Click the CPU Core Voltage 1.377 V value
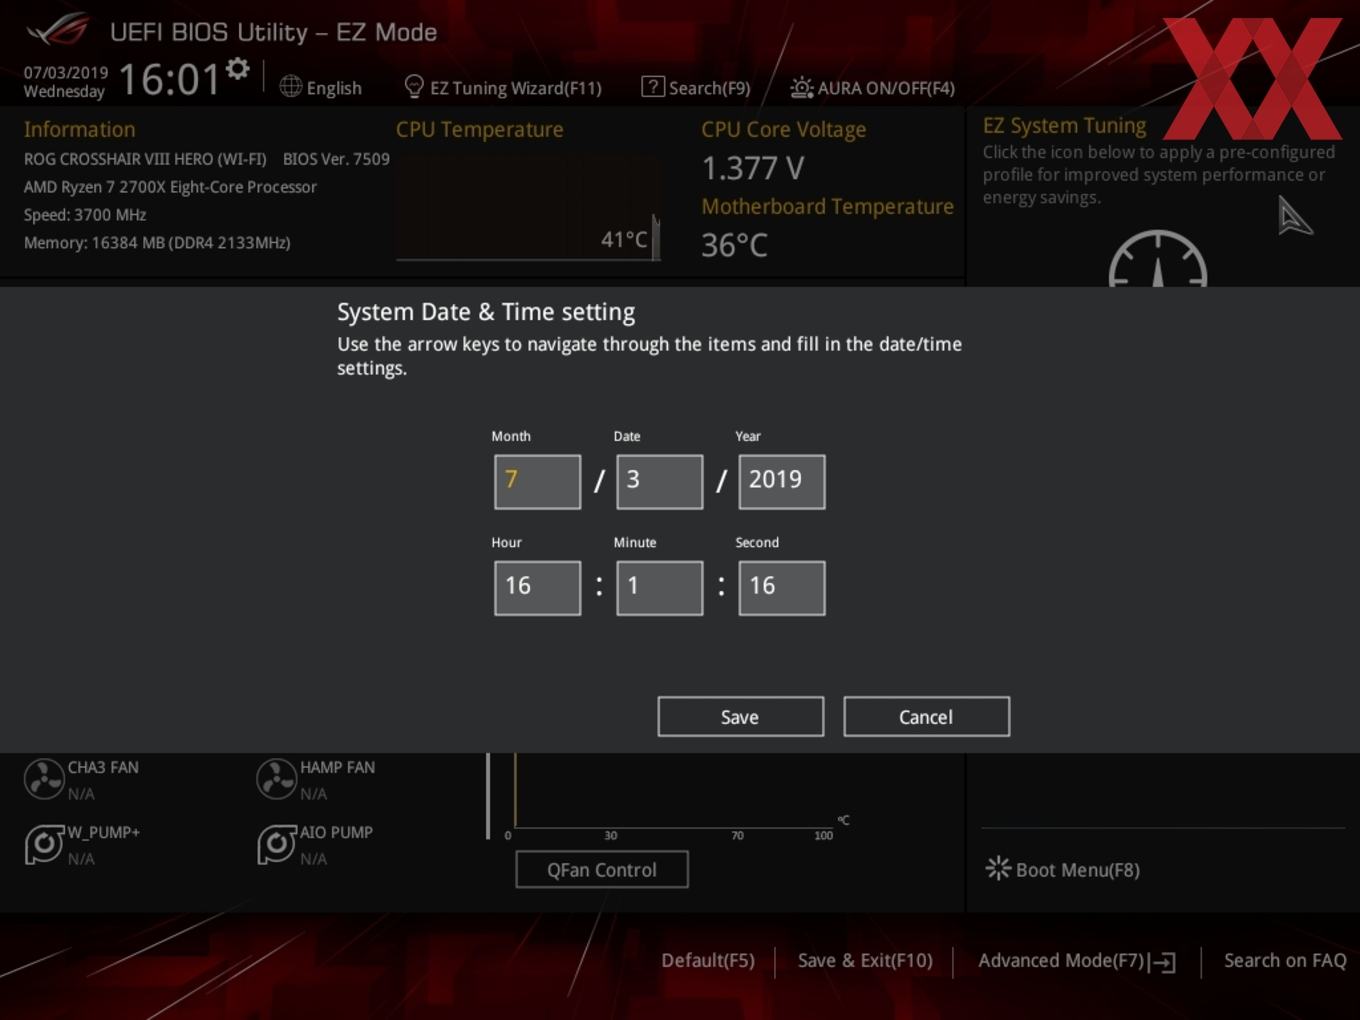Screen dimensions: 1360x1020 [753, 168]
